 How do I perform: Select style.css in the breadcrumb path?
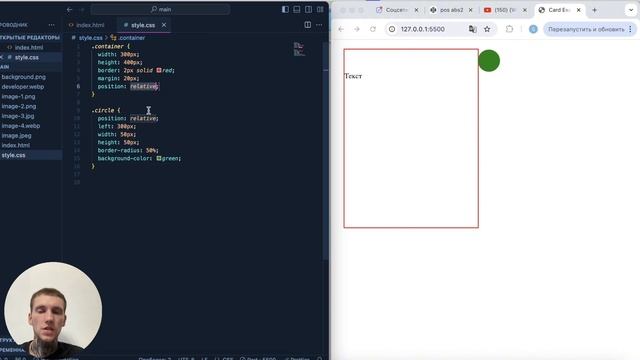coord(91,38)
